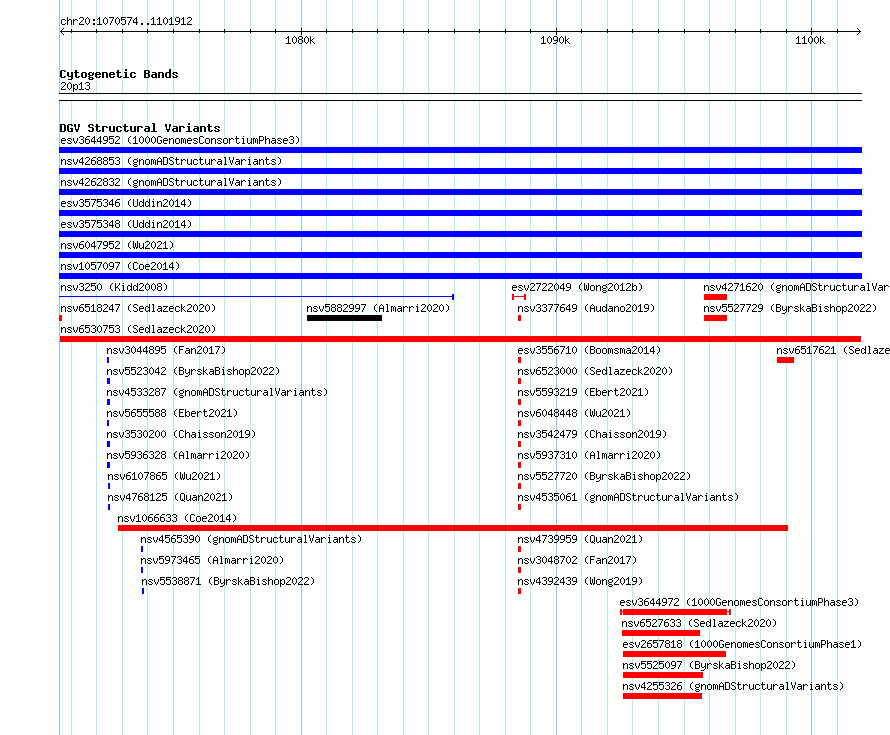Select nsv6048448 (Wu2021) label

pyautogui.click(x=574, y=413)
